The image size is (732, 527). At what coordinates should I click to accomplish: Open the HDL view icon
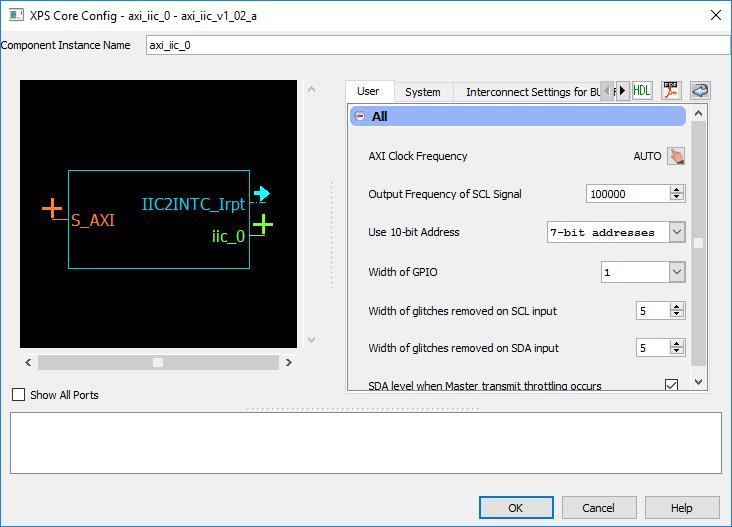click(x=641, y=90)
